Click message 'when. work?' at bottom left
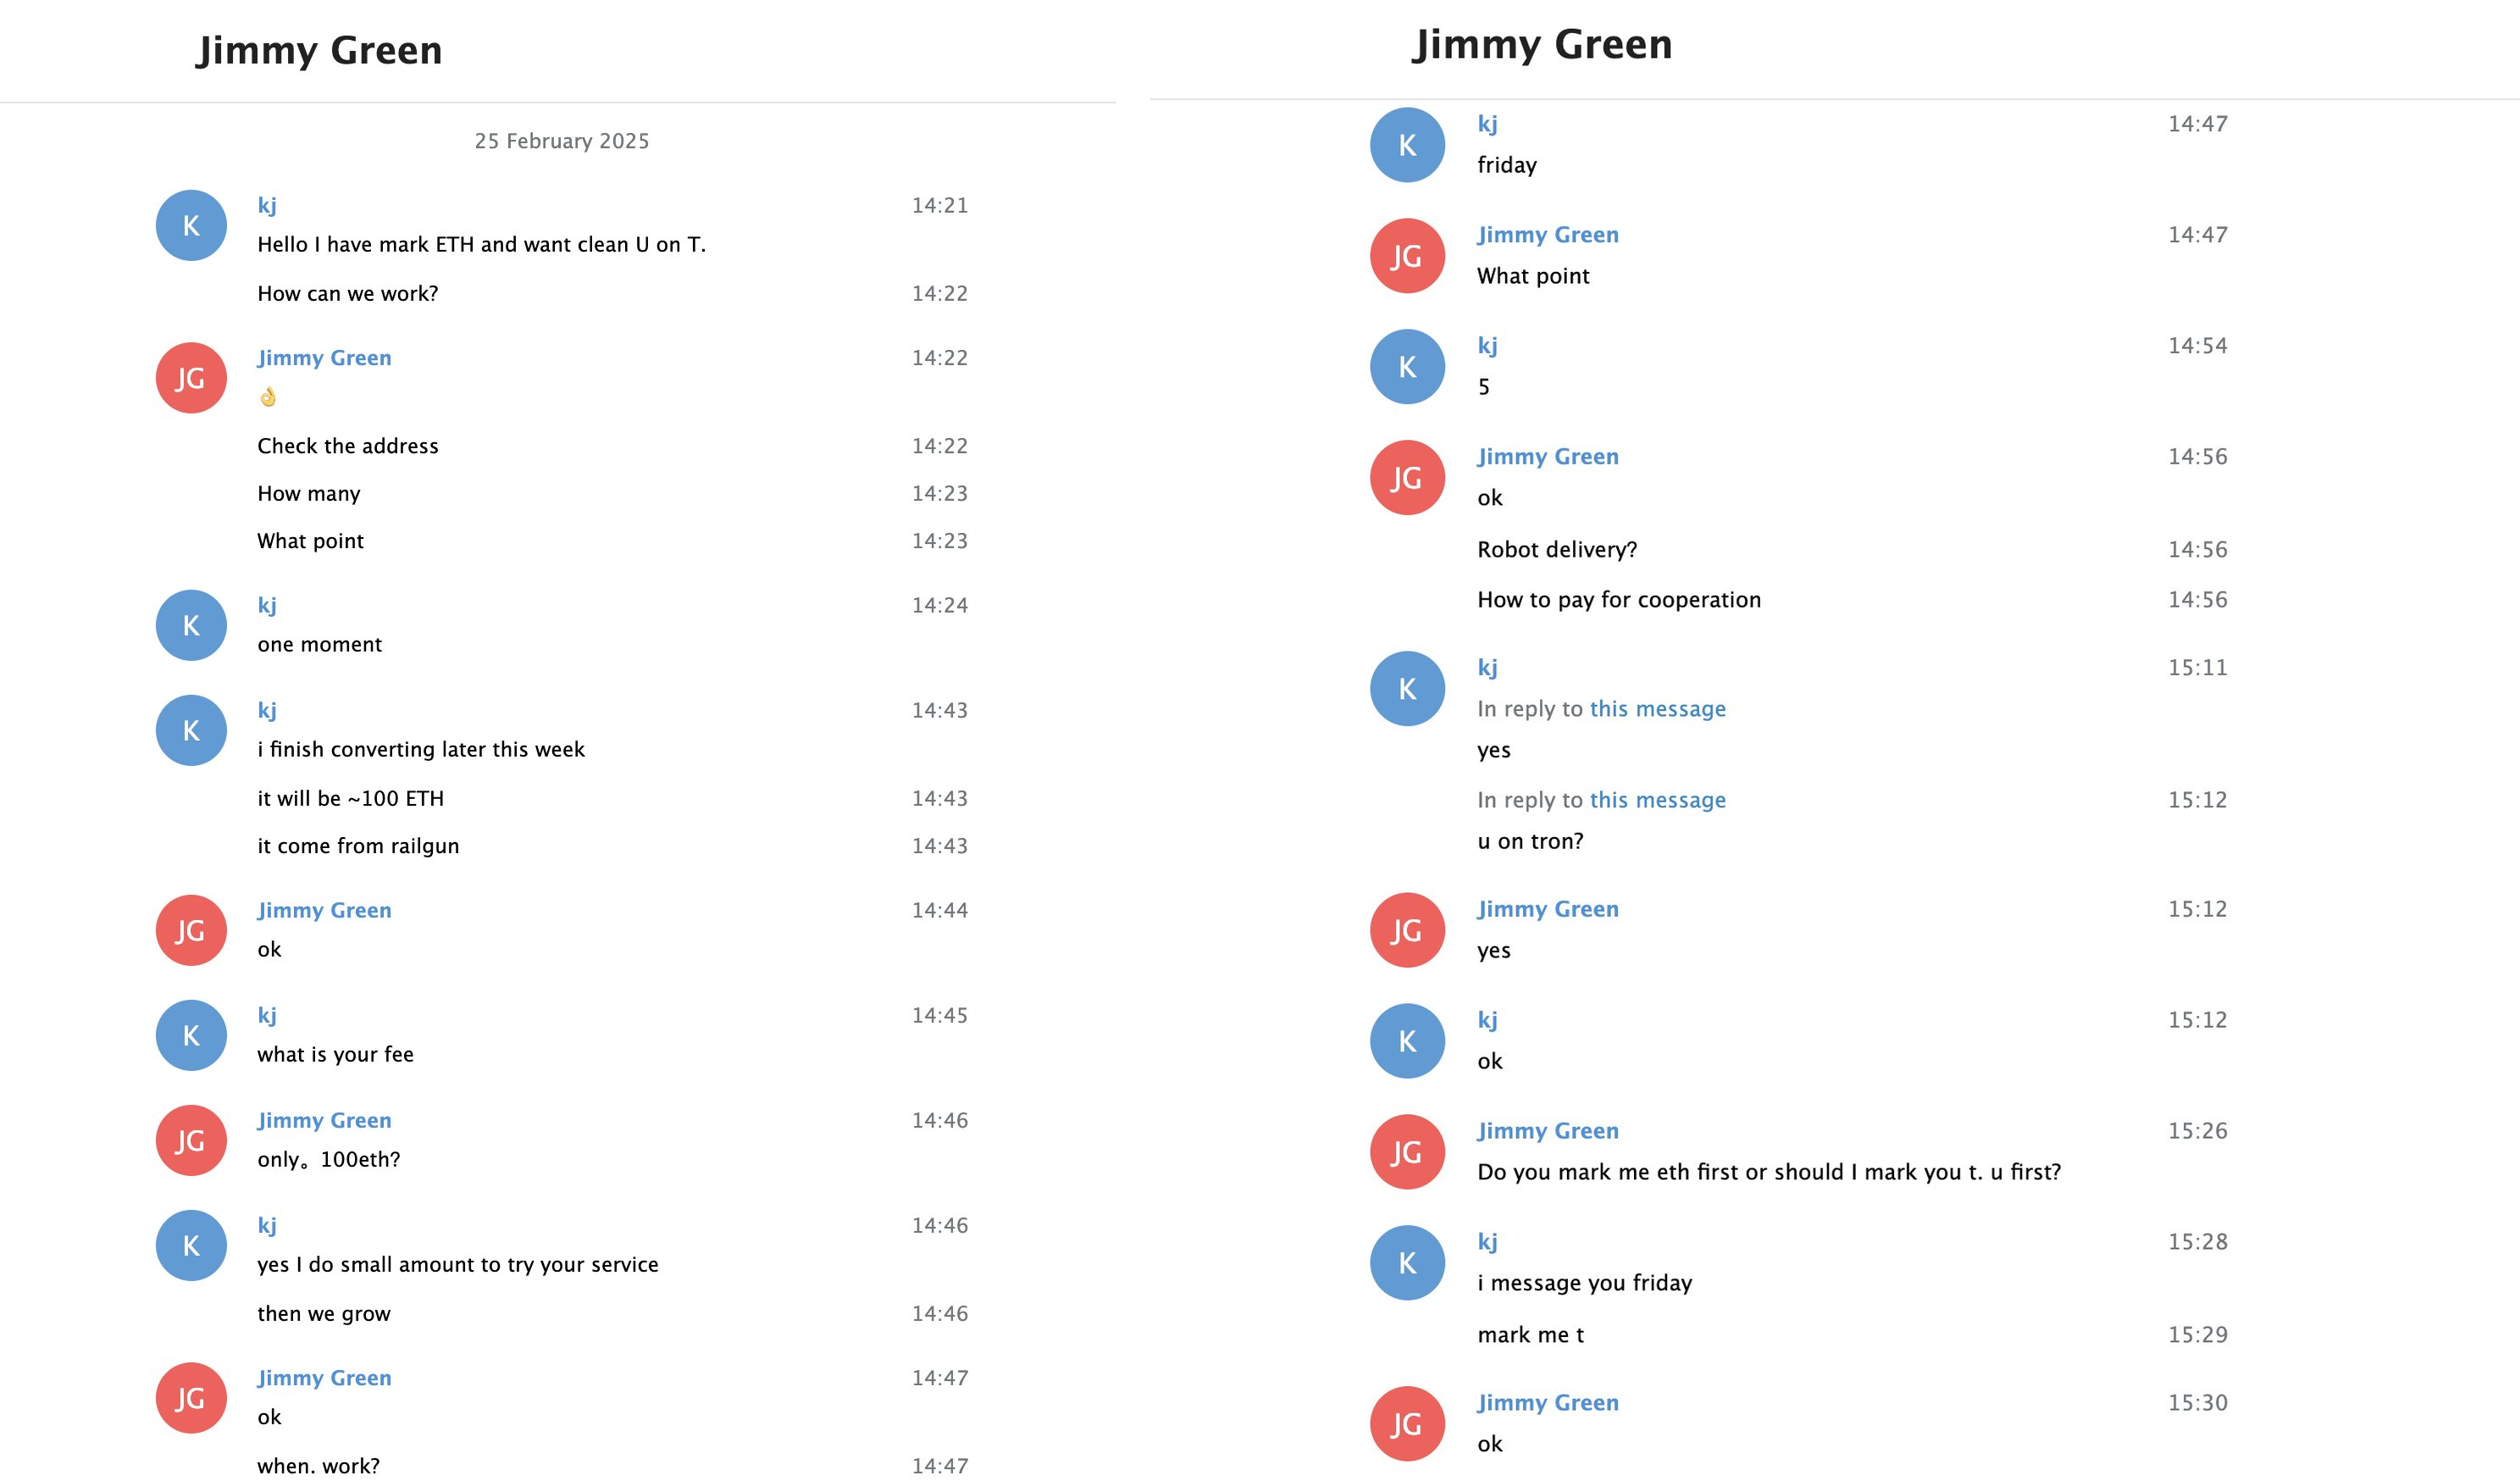The height and width of the screenshot is (1481, 2520). (x=318, y=1466)
